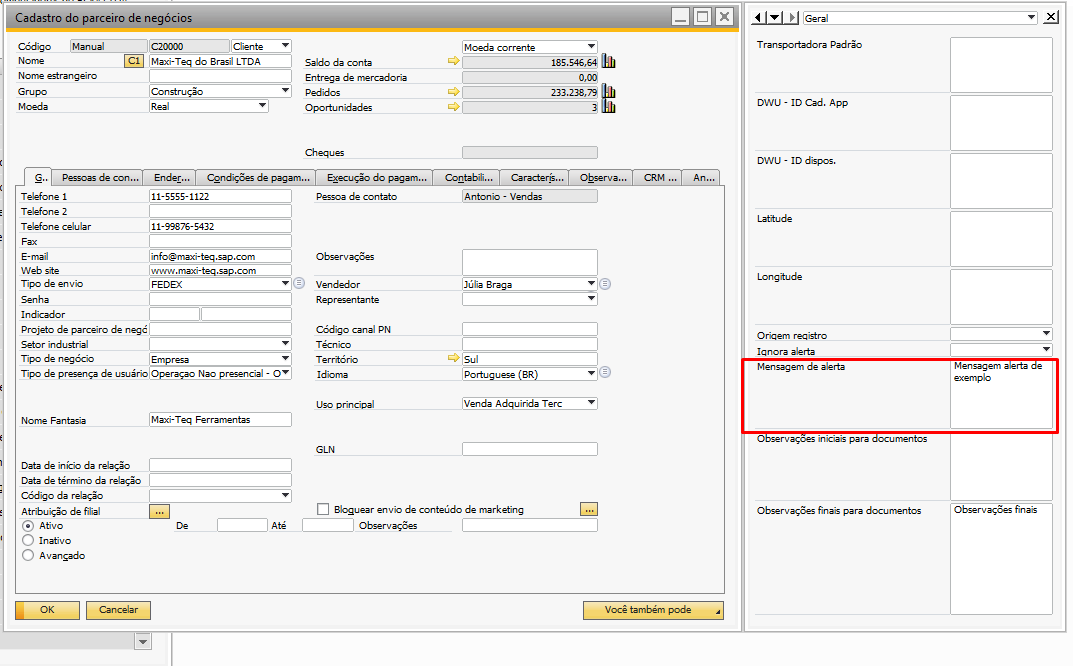Expand the Grupo dropdown showing Construção

click(285, 91)
